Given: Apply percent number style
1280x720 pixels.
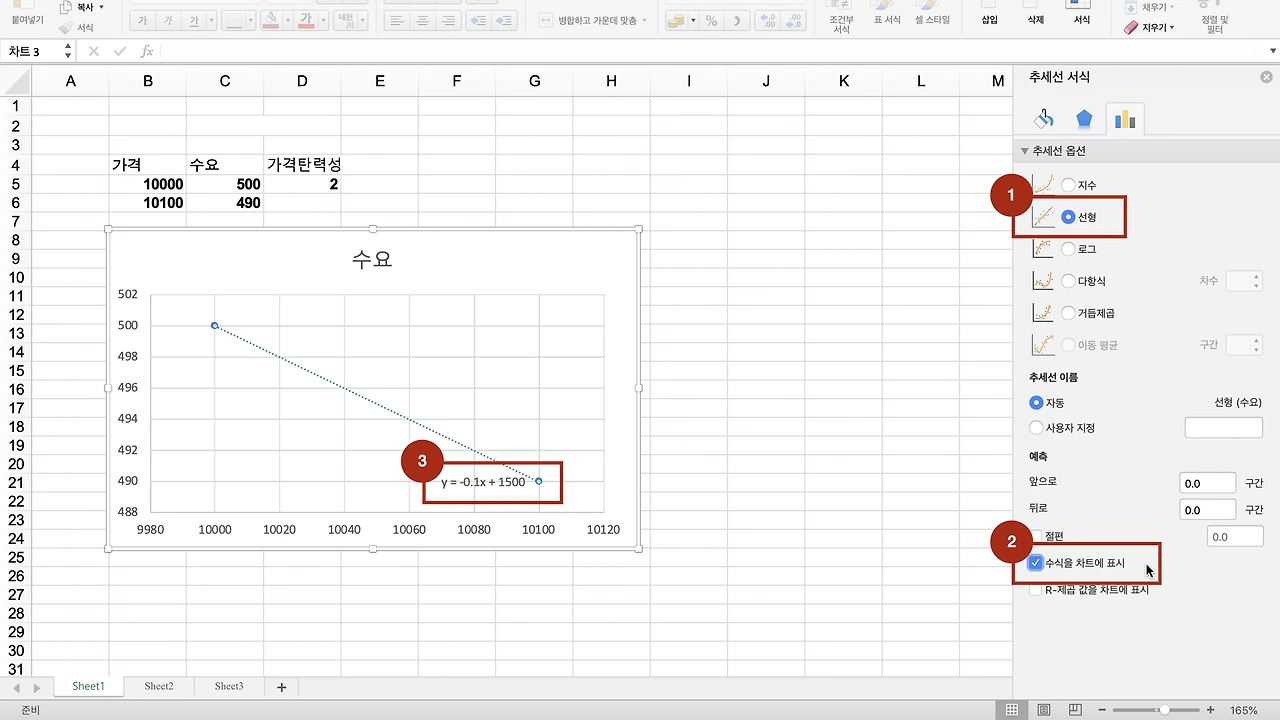Looking at the screenshot, I should coord(711,20).
